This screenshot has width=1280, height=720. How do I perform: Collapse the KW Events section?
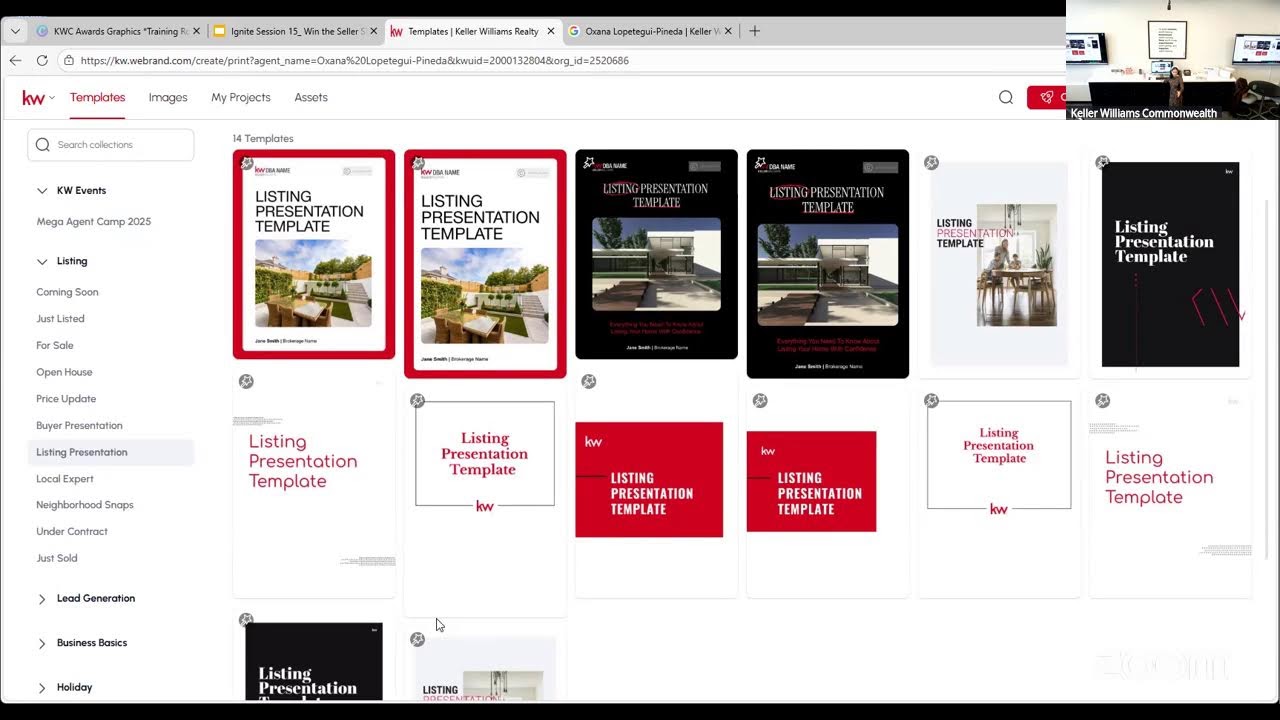42,190
